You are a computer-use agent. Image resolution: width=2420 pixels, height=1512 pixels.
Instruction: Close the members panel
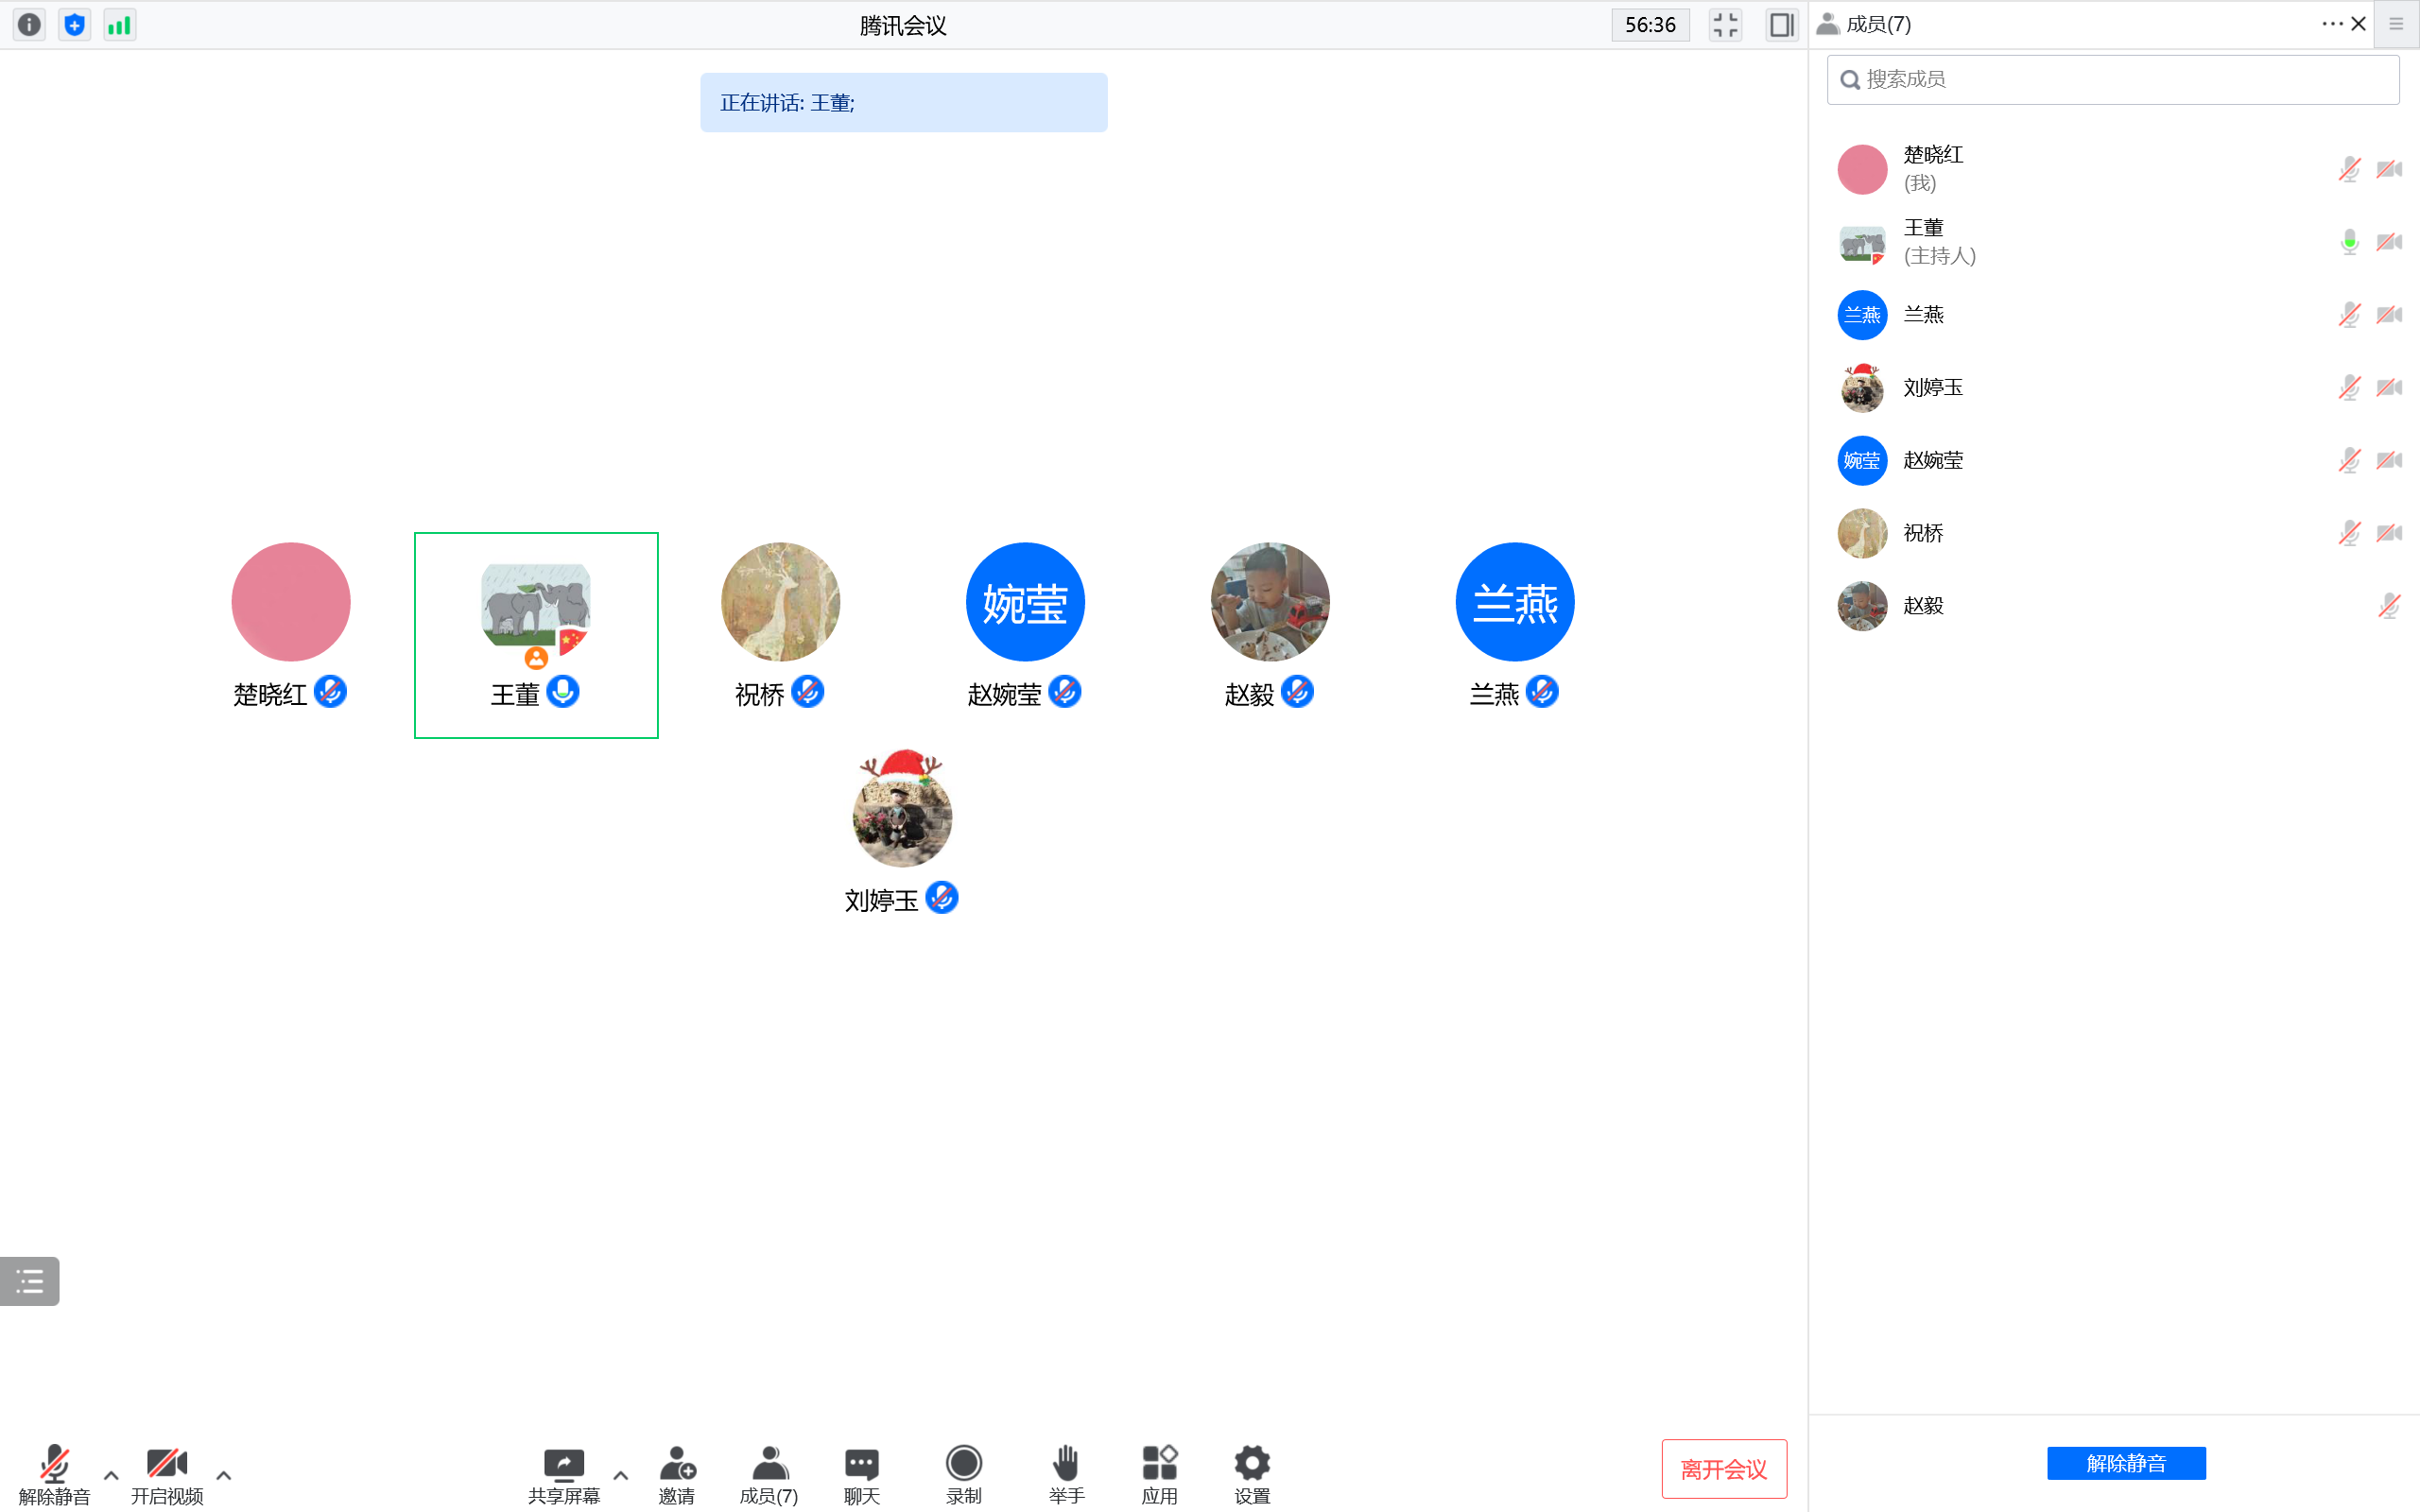(2358, 24)
